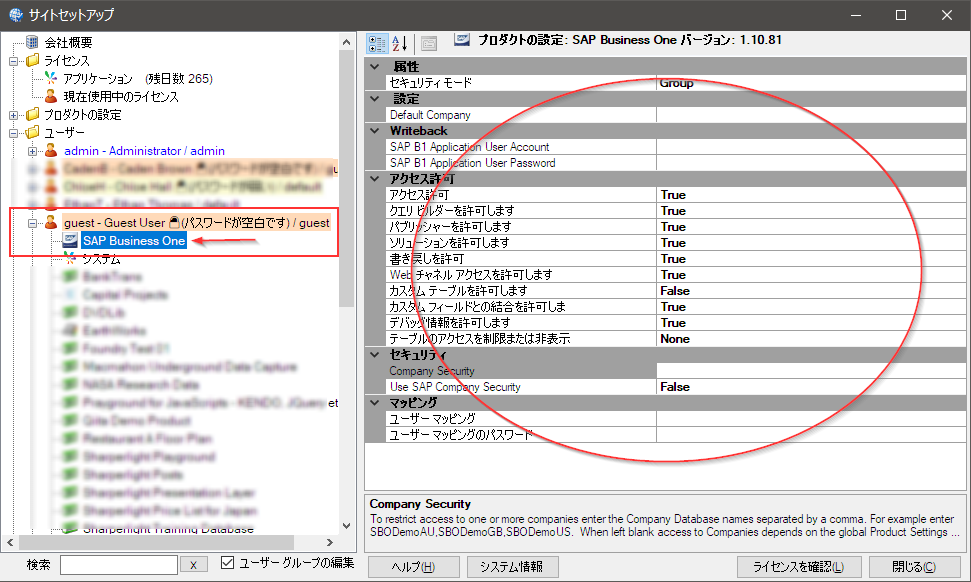Click ユーザー マッピングのパスワード value field
This screenshot has height=582, width=971.
pos(811,435)
